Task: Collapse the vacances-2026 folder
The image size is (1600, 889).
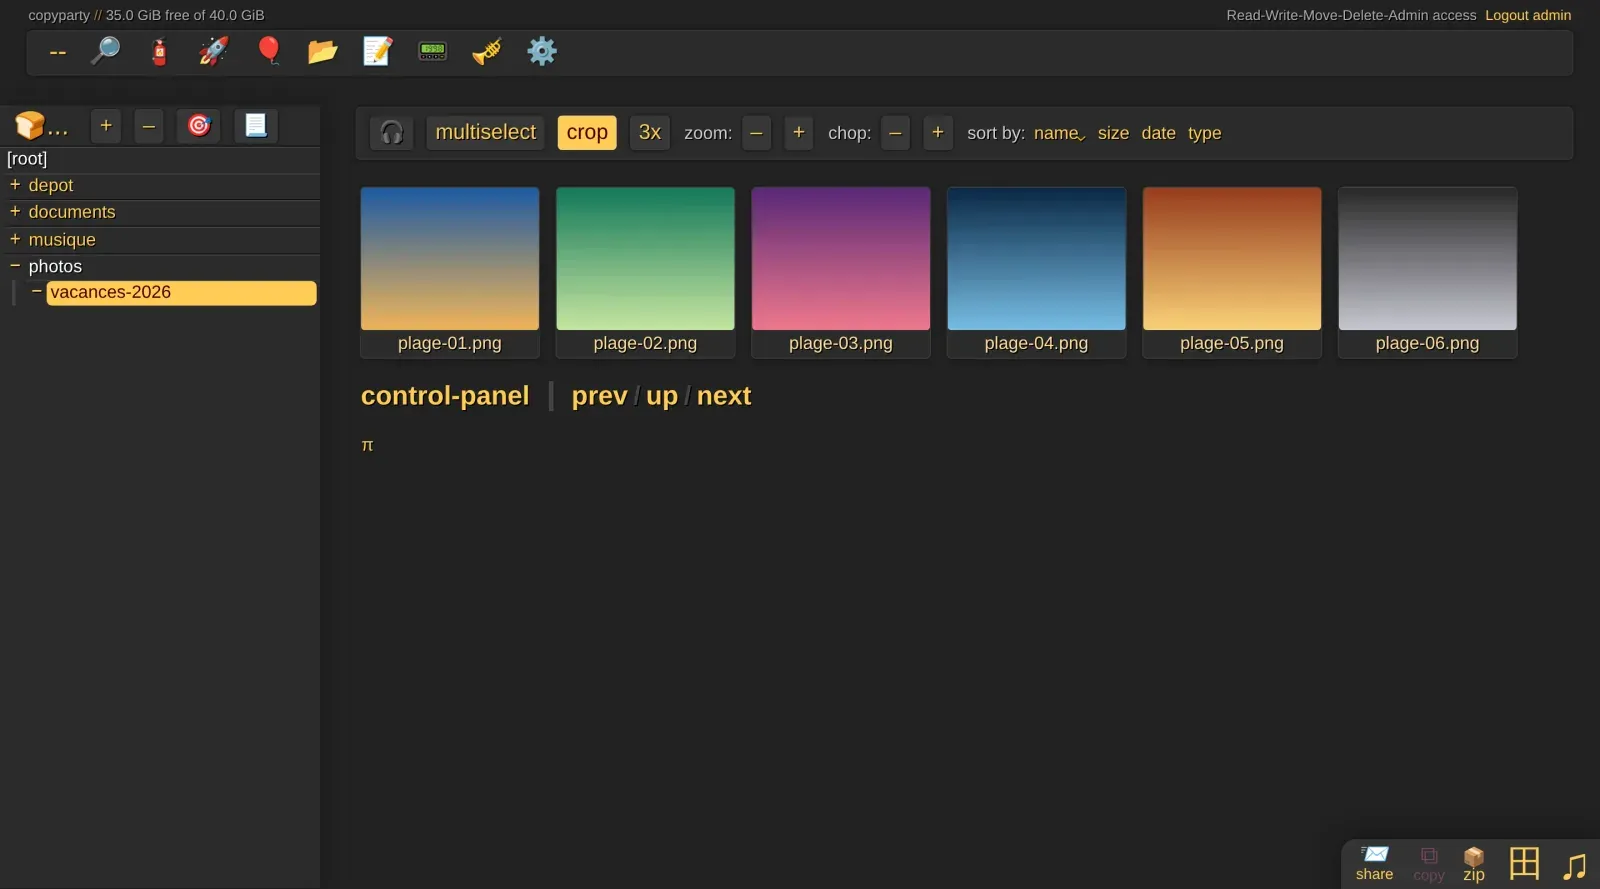Action: (x=37, y=292)
